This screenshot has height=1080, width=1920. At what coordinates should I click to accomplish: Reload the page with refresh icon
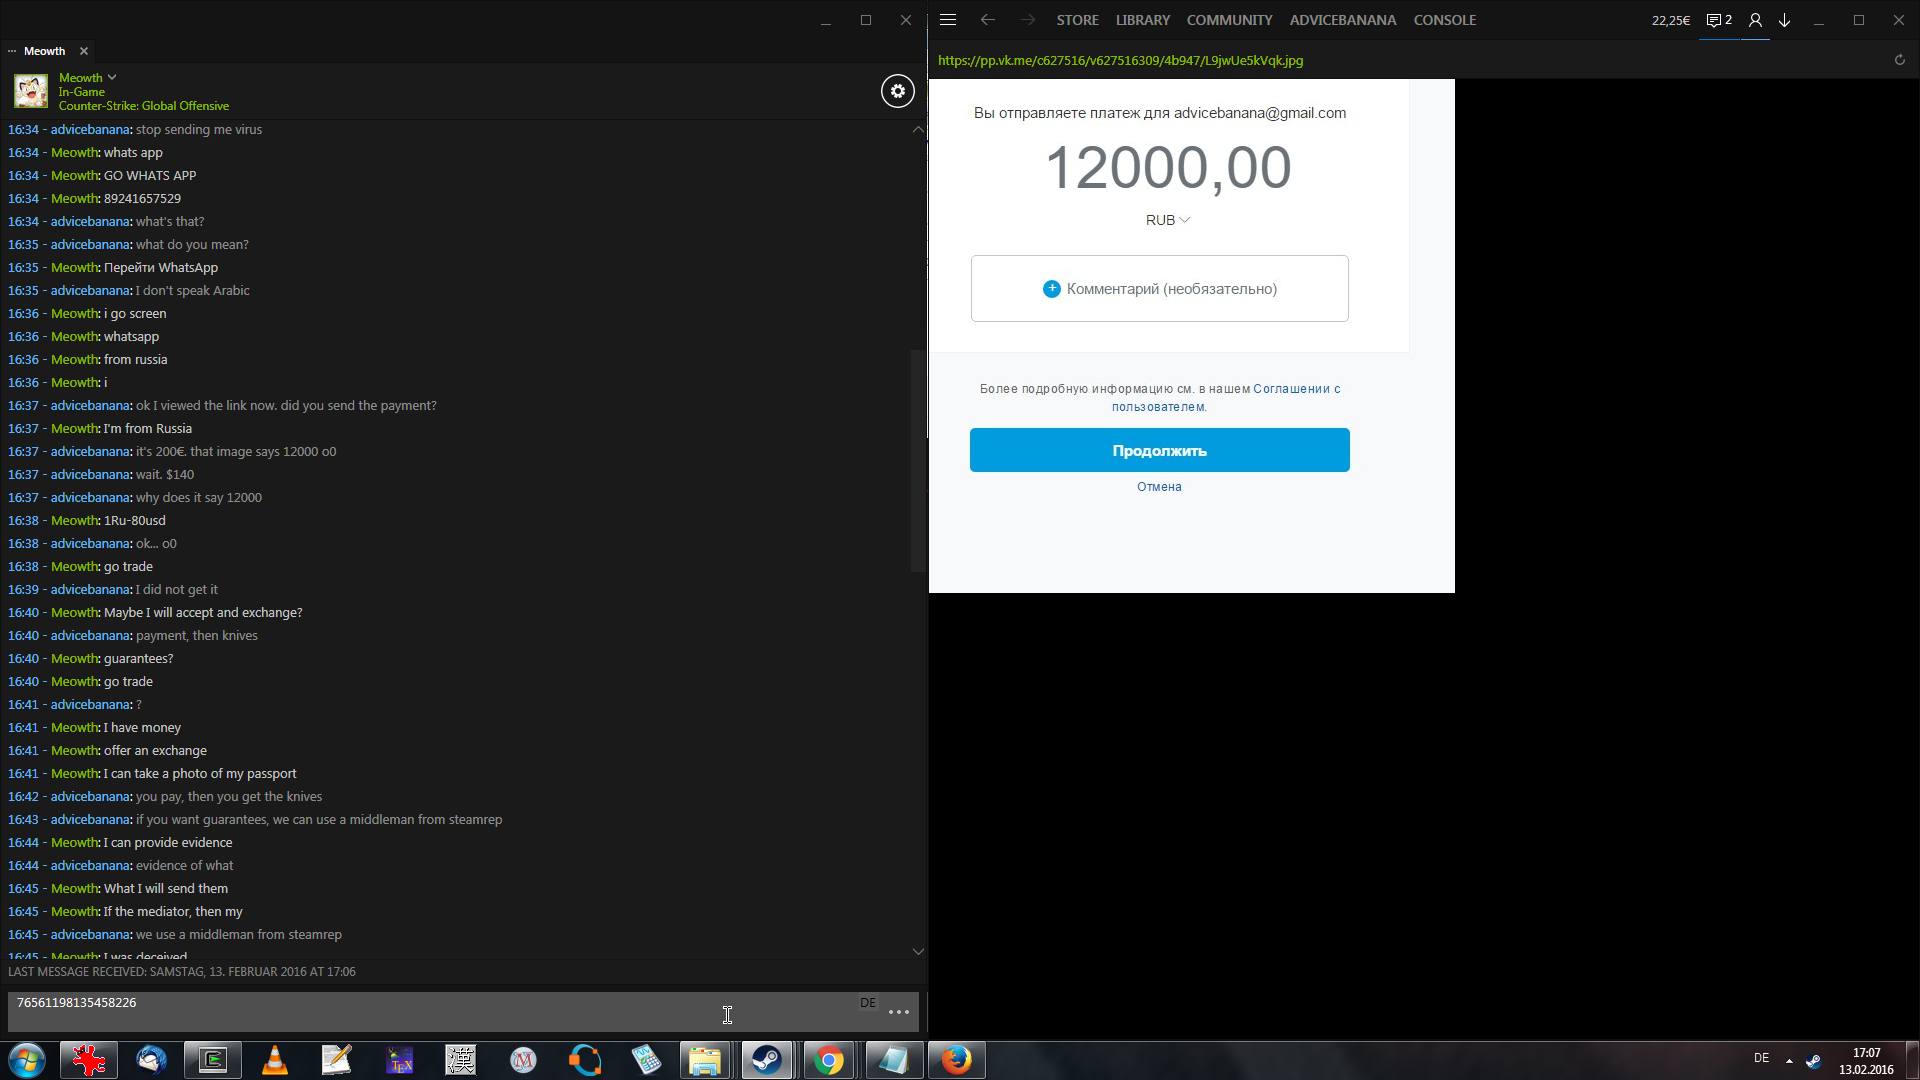coord(1899,60)
